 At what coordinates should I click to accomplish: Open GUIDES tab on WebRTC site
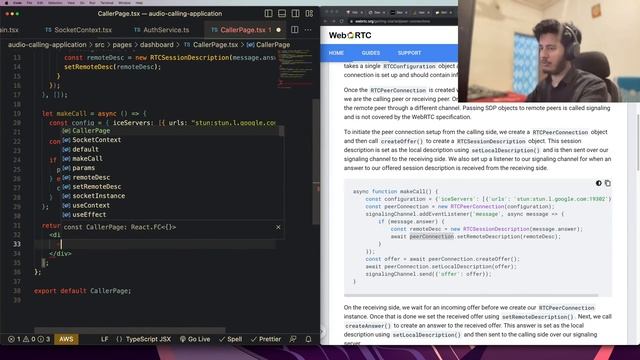click(371, 53)
